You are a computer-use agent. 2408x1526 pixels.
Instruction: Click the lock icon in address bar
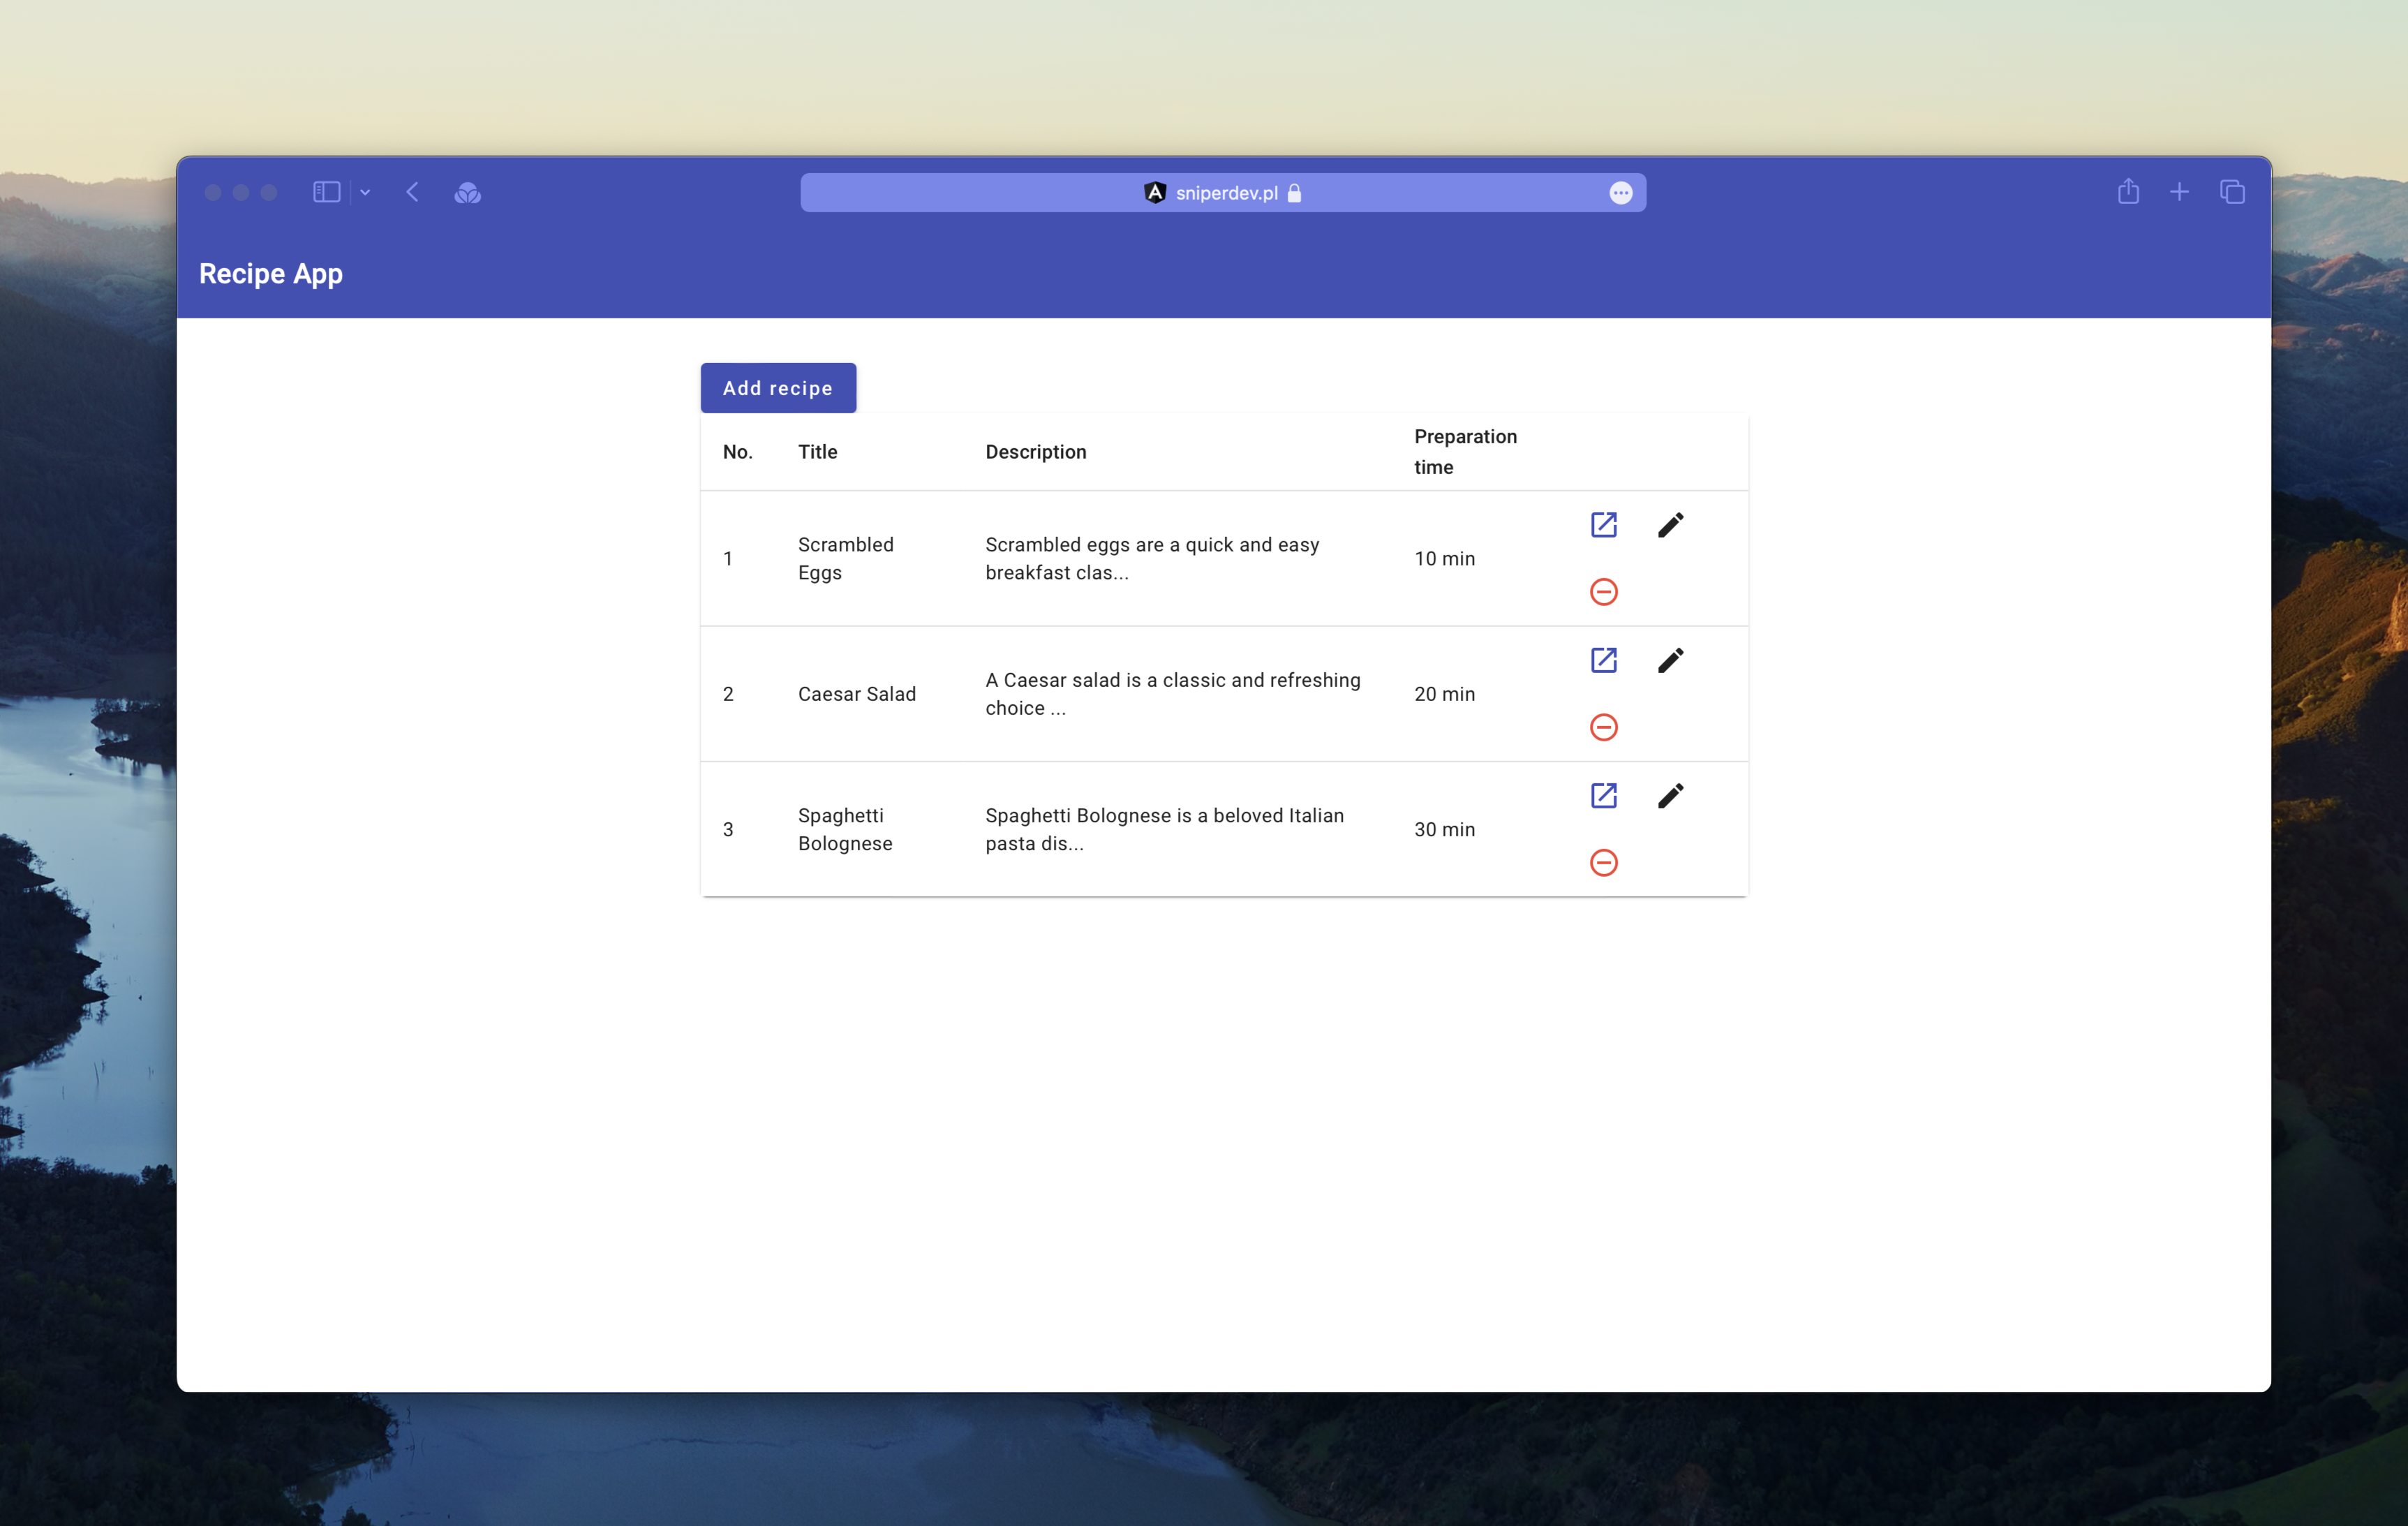(1294, 193)
